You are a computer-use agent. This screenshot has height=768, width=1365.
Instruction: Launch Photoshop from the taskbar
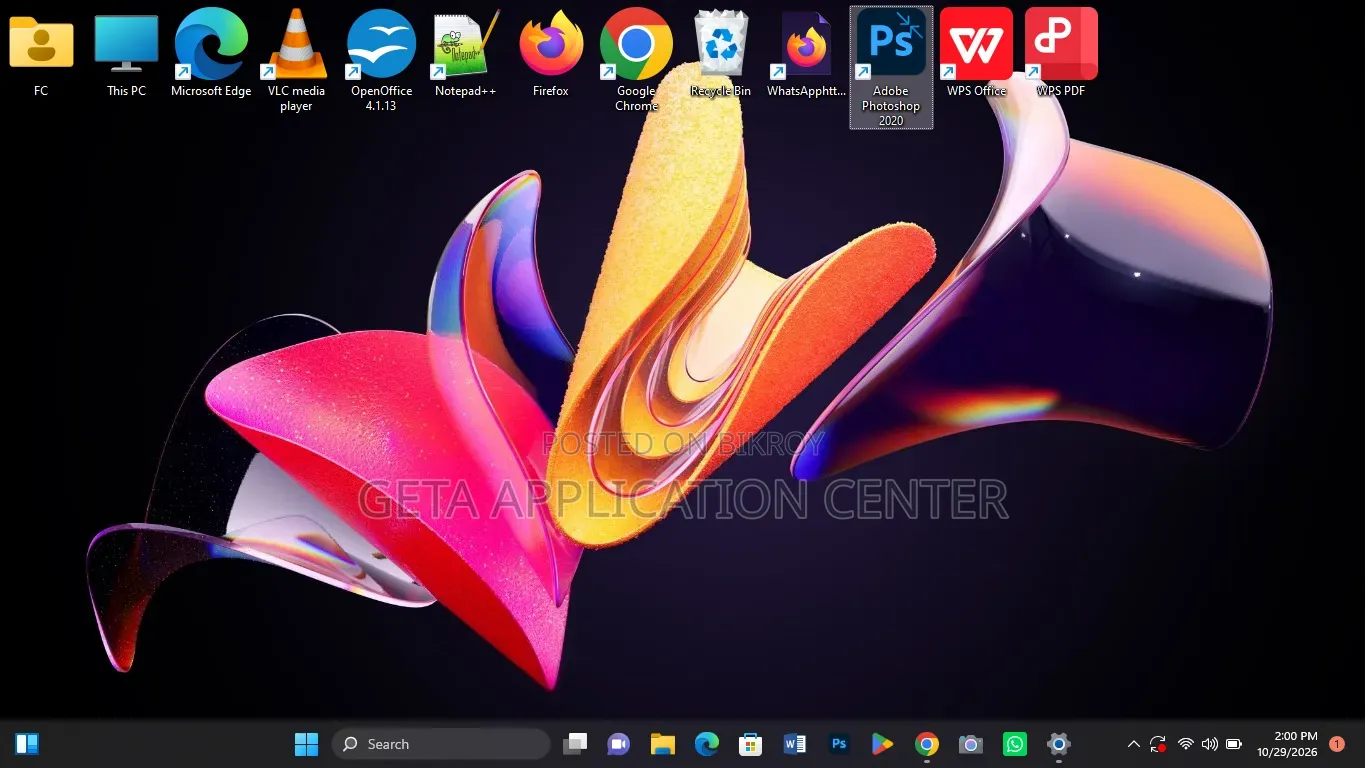point(839,744)
